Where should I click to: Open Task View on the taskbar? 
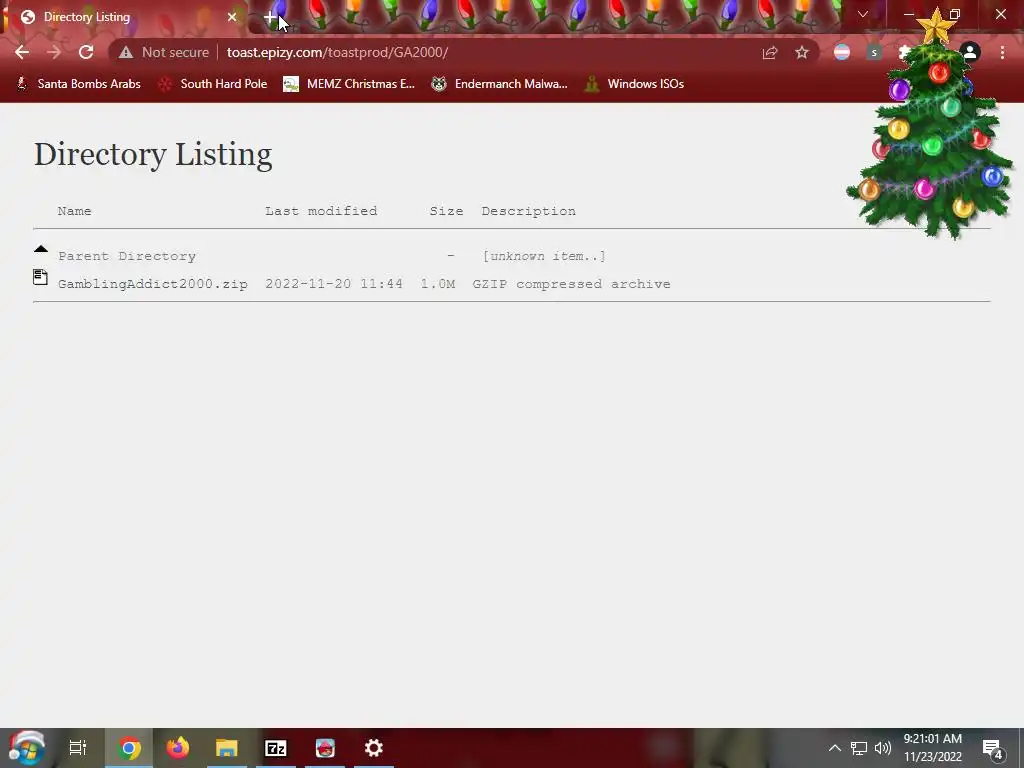click(78, 748)
